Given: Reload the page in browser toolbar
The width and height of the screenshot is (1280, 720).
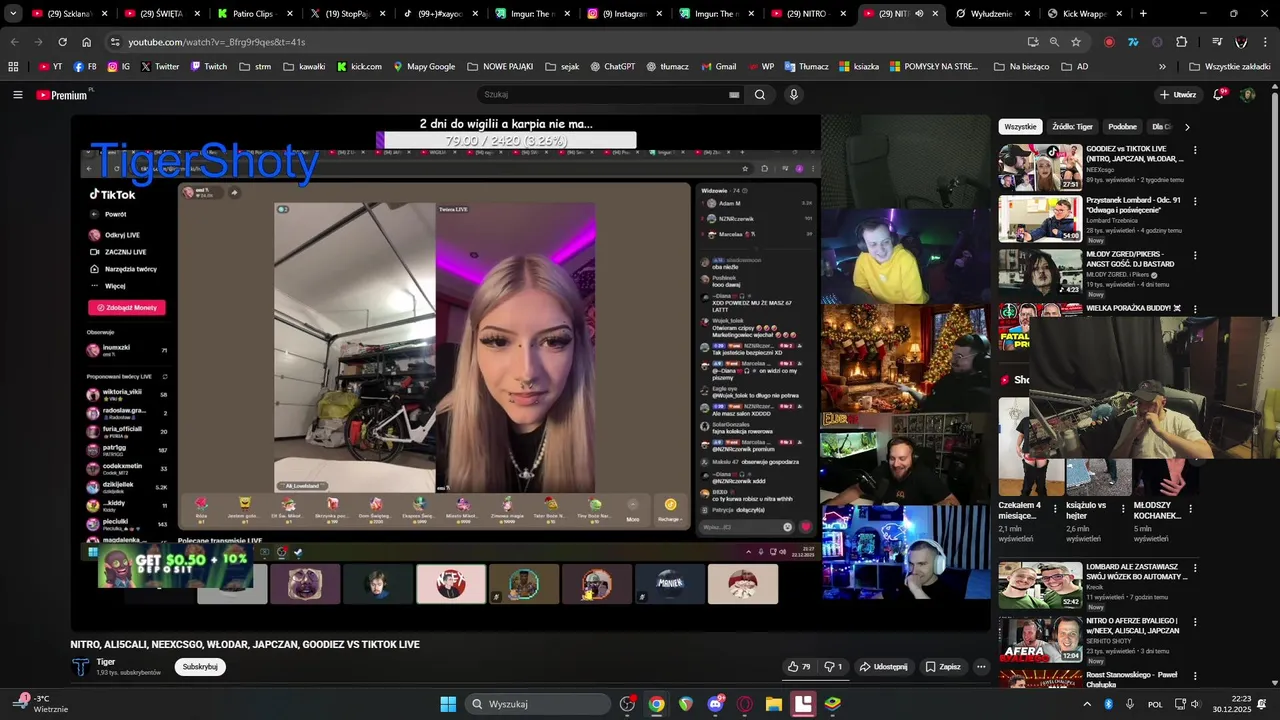Looking at the screenshot, I should pyautogui.click(x=62, y=42).
